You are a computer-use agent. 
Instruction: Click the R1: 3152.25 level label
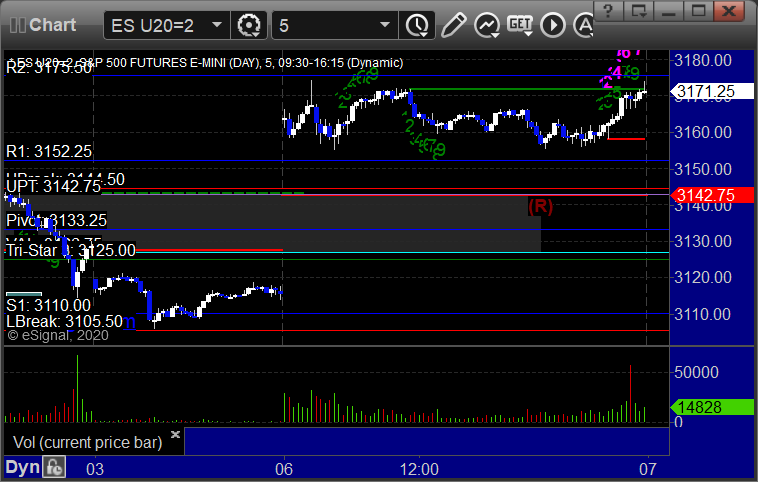(49, 151)
